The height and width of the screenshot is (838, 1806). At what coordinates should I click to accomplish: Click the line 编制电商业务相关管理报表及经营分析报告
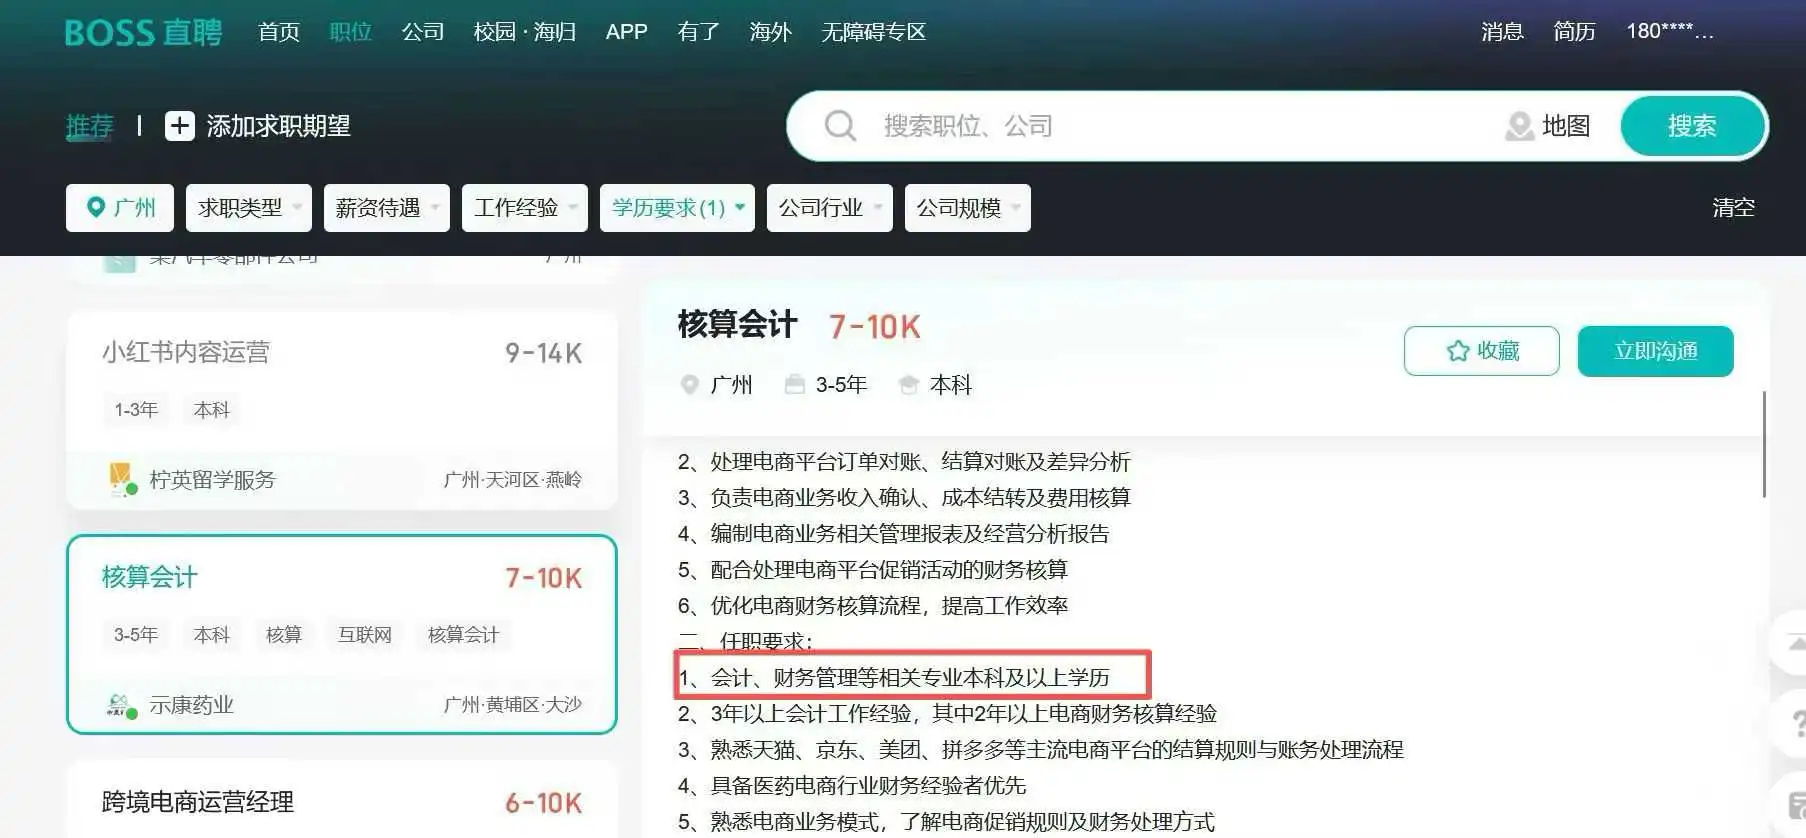coord(894,534)
